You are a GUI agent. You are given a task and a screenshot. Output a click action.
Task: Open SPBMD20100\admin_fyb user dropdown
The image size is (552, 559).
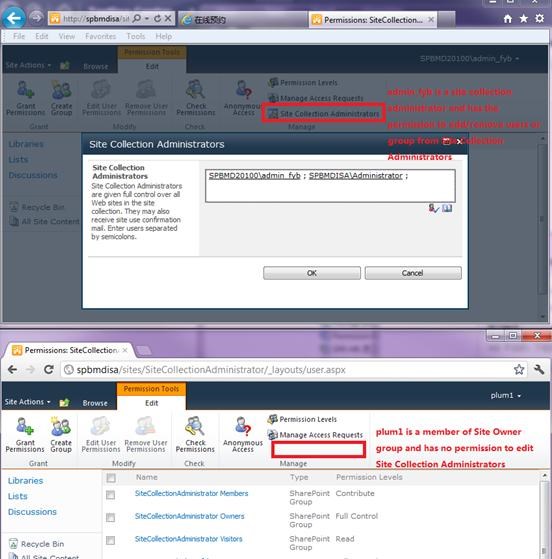point(469,58)
